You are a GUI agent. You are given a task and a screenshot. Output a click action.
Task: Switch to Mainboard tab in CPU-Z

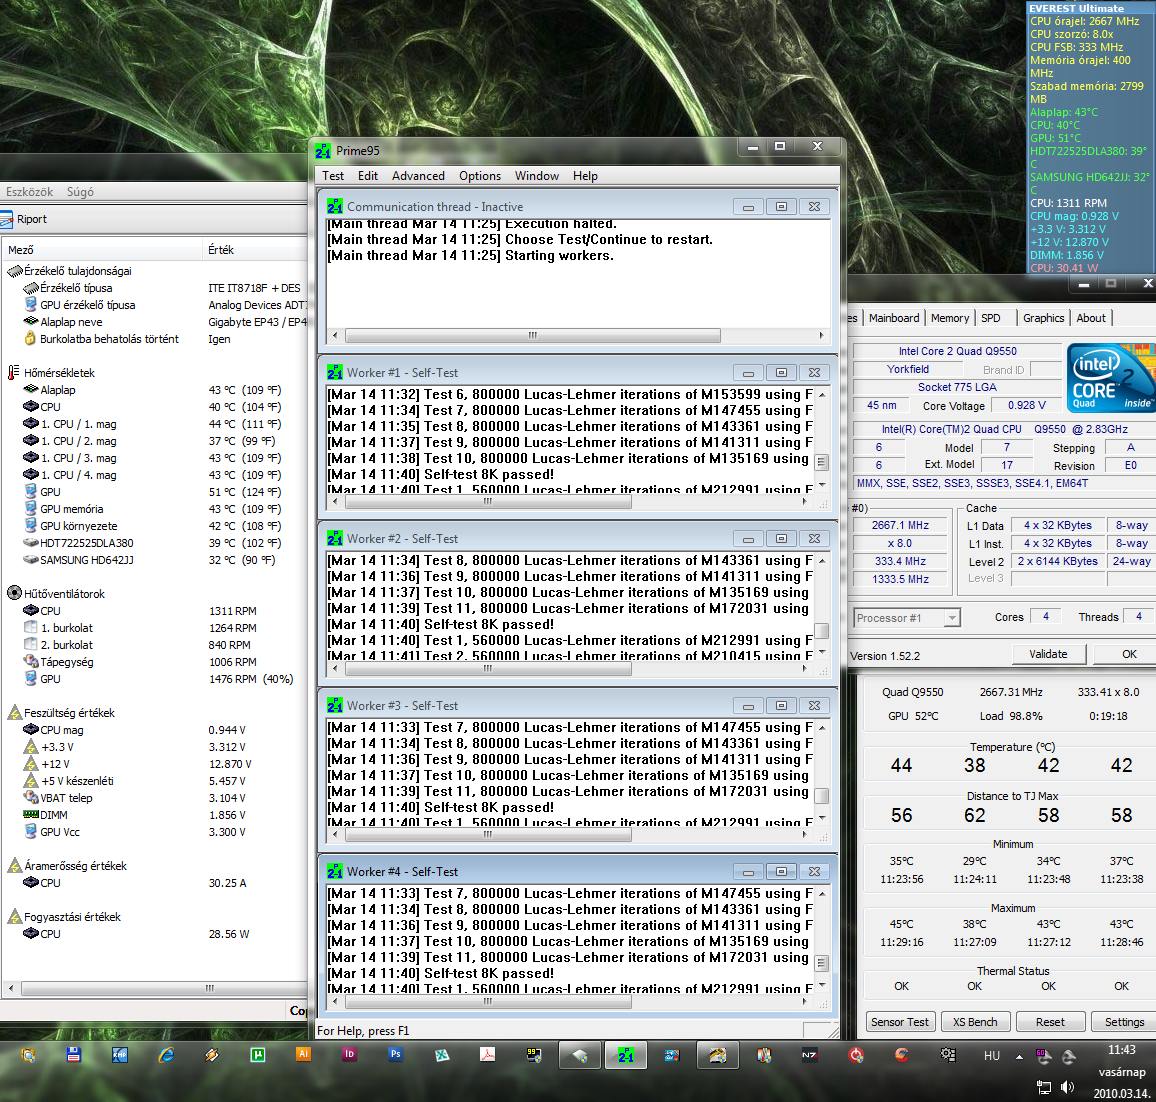point(894,318)
